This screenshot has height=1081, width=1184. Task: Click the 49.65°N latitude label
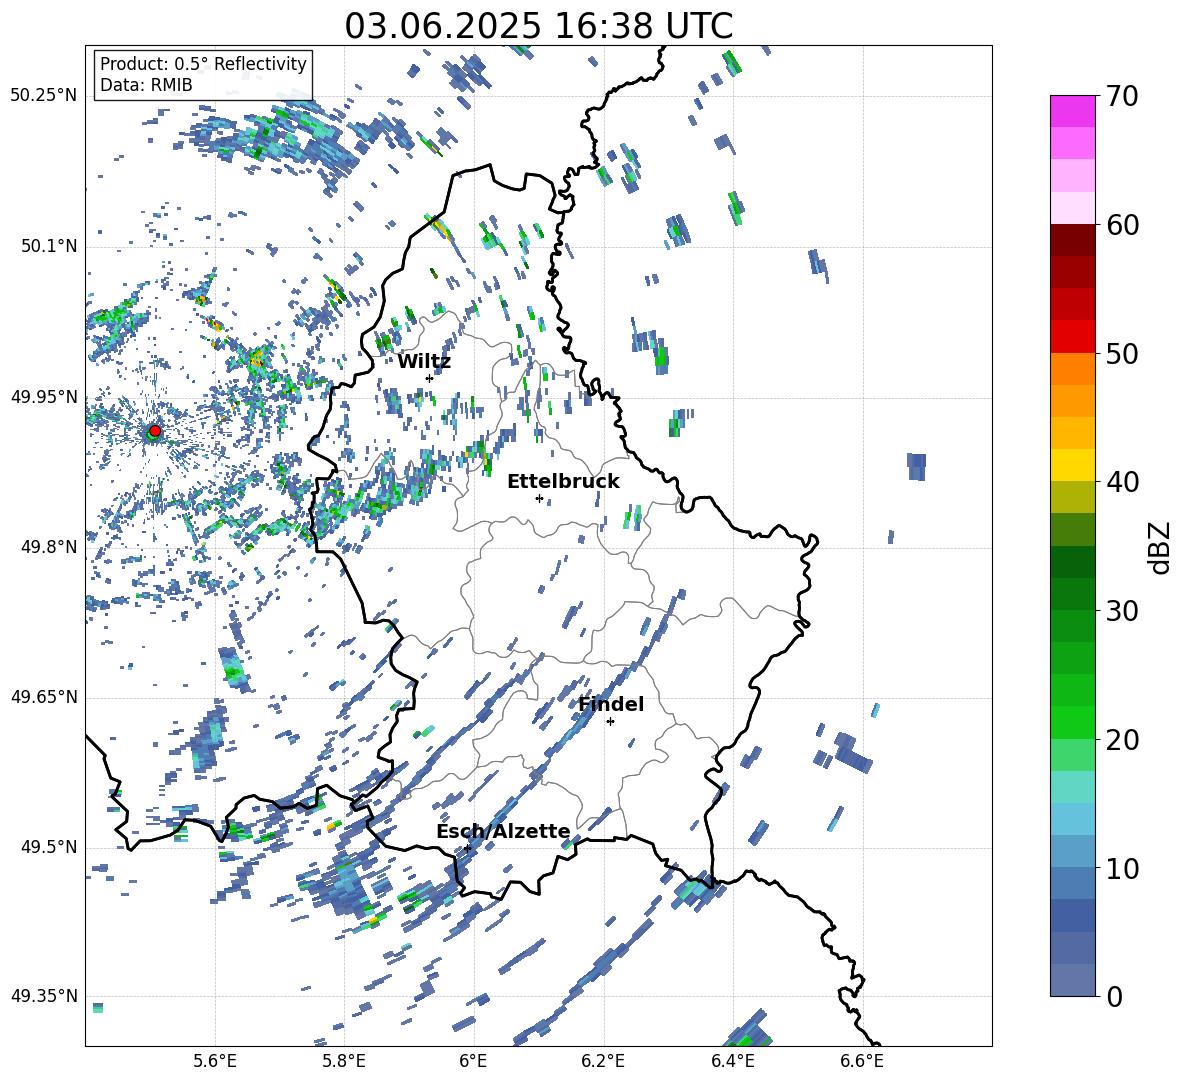(x=44, y=696)
